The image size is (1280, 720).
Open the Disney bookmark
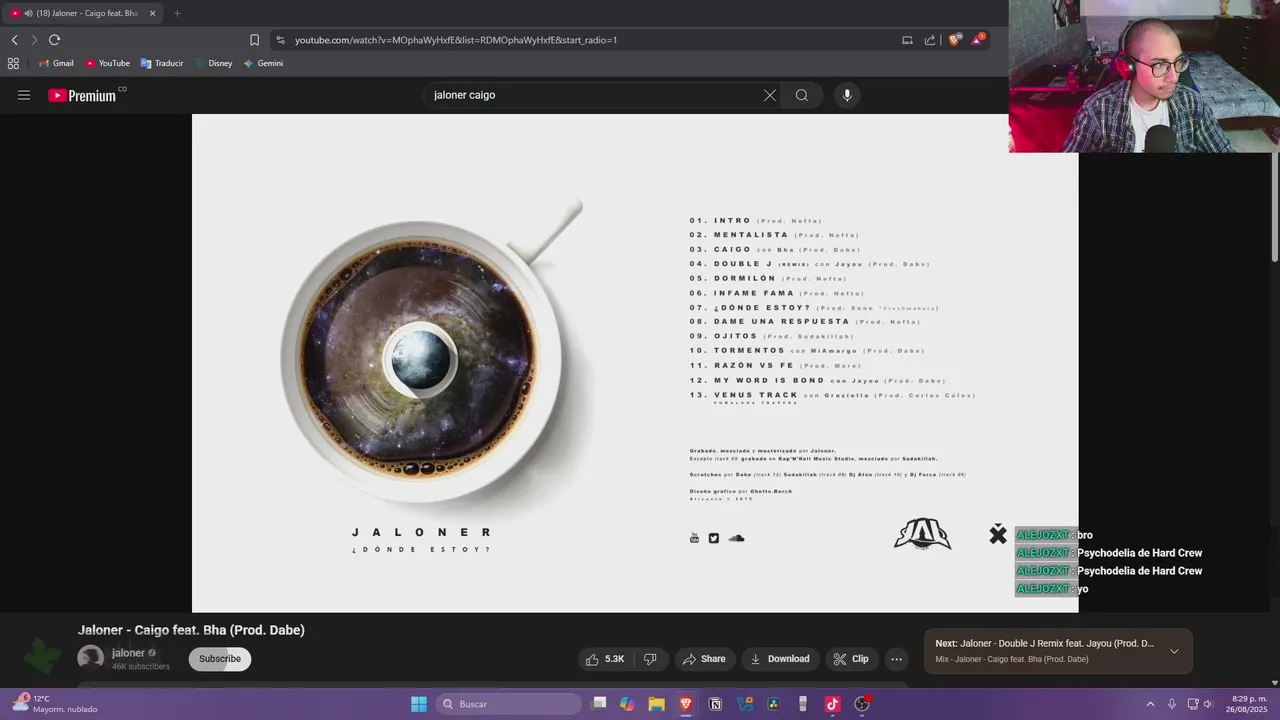coord(213,63)
